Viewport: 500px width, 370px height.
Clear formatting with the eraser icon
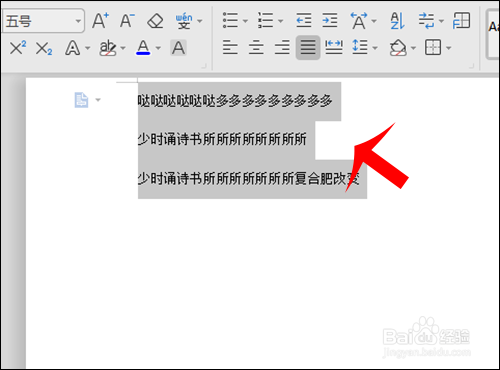[x=155, y=21]
